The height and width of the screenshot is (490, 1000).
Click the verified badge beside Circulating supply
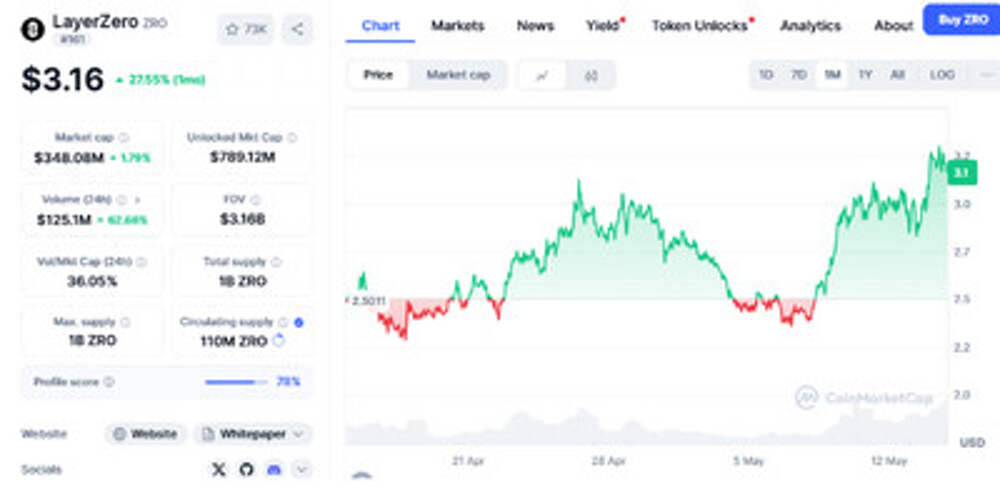point(298,322)
